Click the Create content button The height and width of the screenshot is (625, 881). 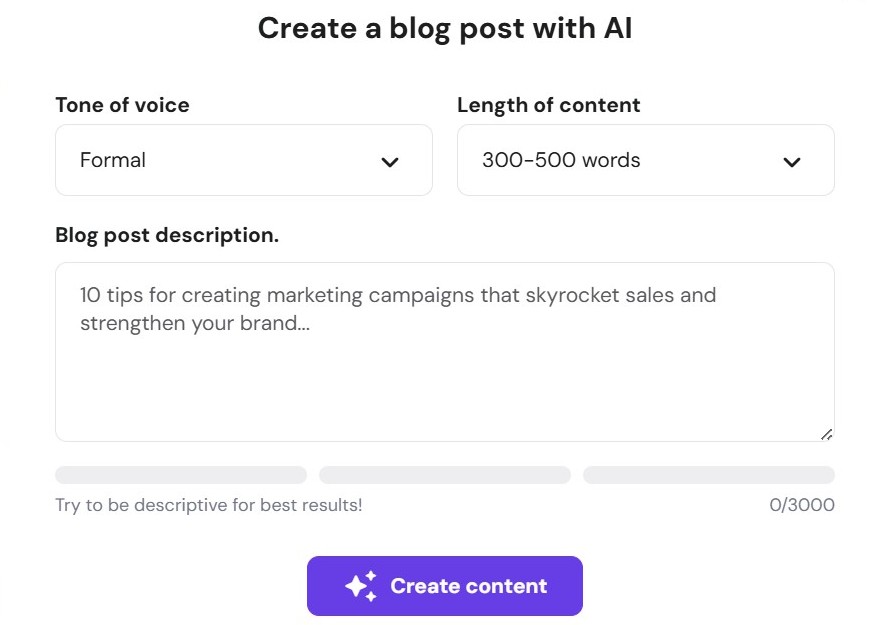(x=445, y=585)
